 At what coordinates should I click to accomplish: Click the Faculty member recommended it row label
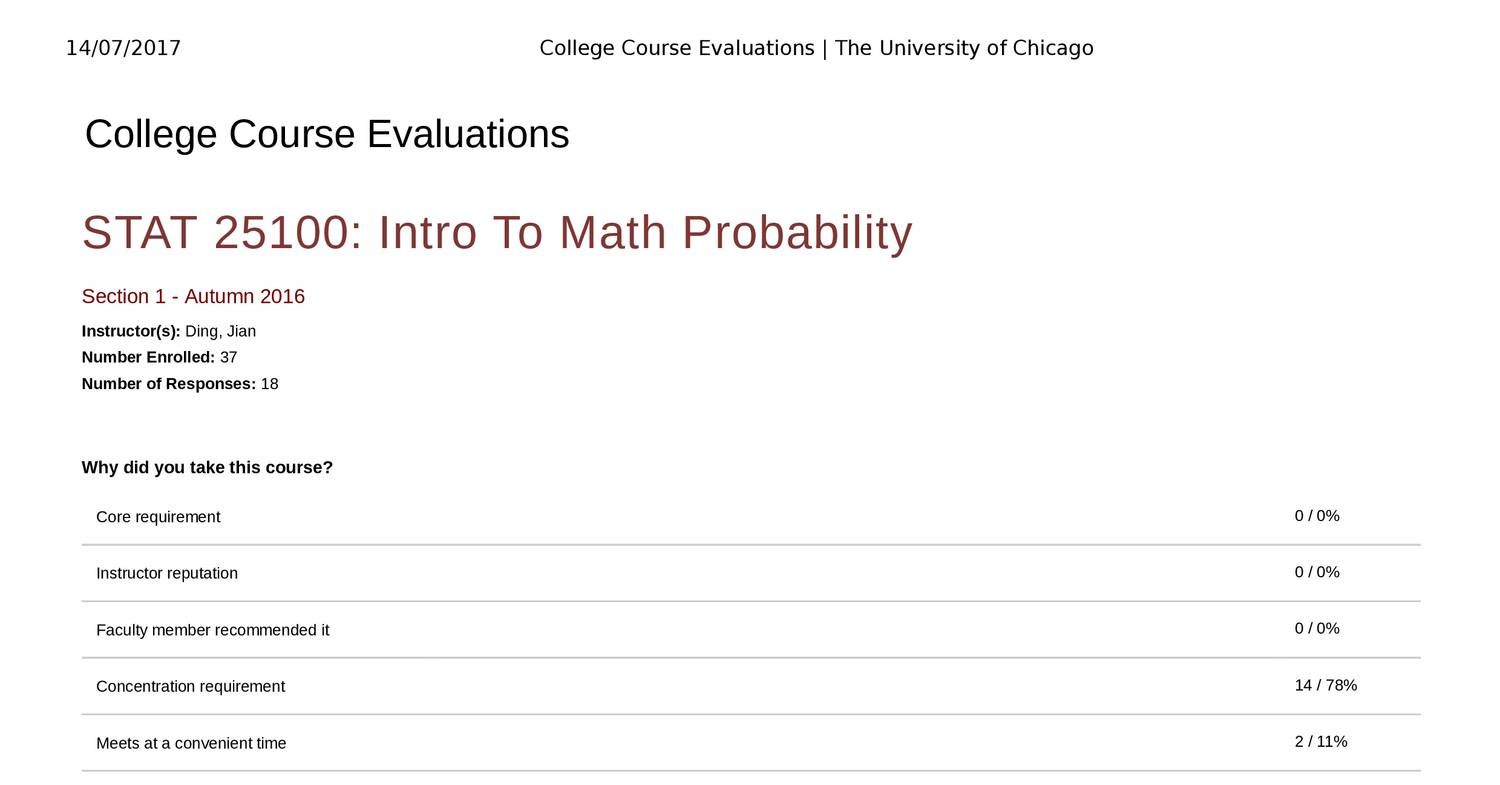click(x=212, y=630)
